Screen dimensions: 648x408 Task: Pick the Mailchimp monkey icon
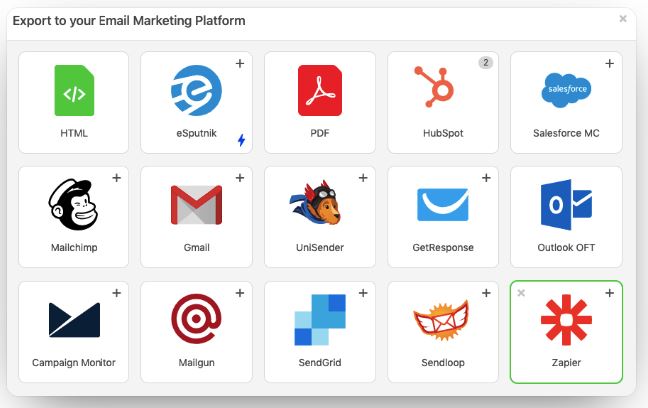tap(74, 204)
